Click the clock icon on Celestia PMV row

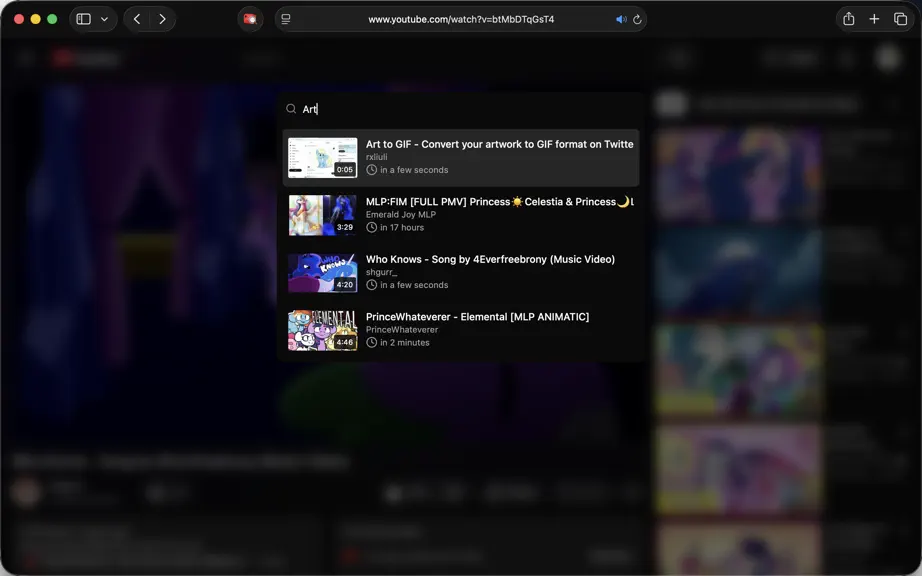372,227
